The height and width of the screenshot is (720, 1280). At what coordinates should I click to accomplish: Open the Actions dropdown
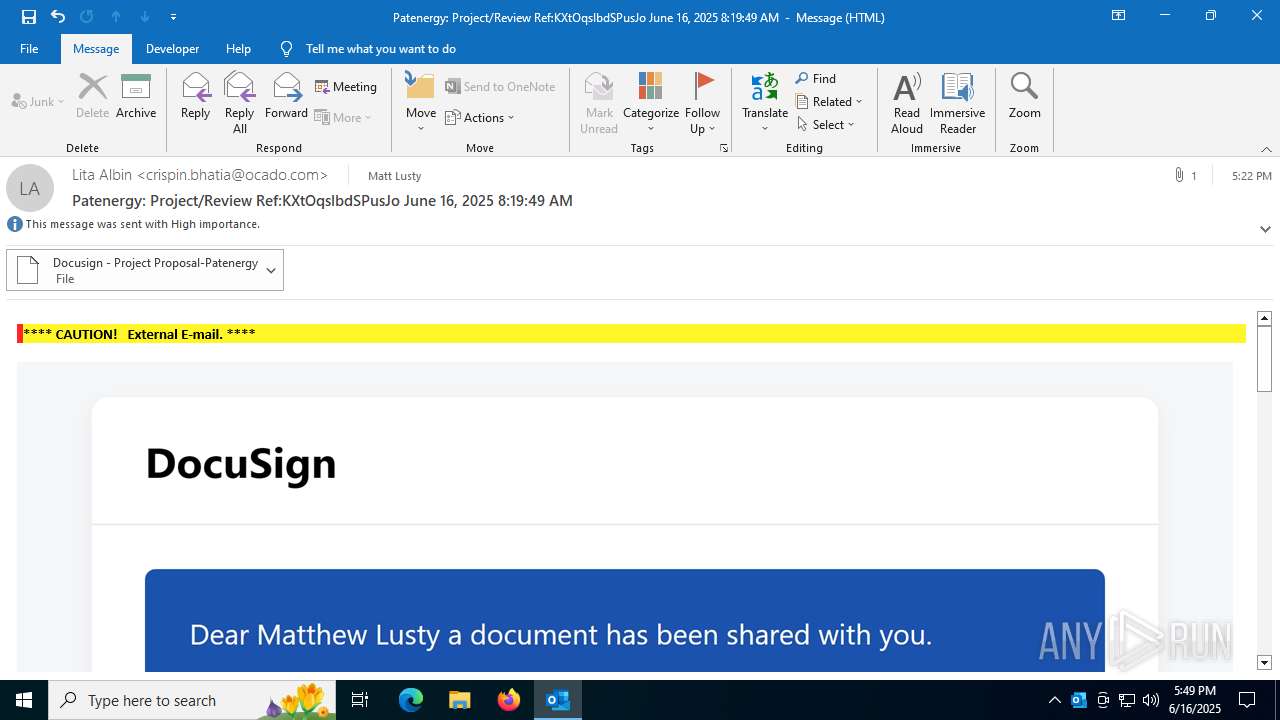tap(480, 117)
